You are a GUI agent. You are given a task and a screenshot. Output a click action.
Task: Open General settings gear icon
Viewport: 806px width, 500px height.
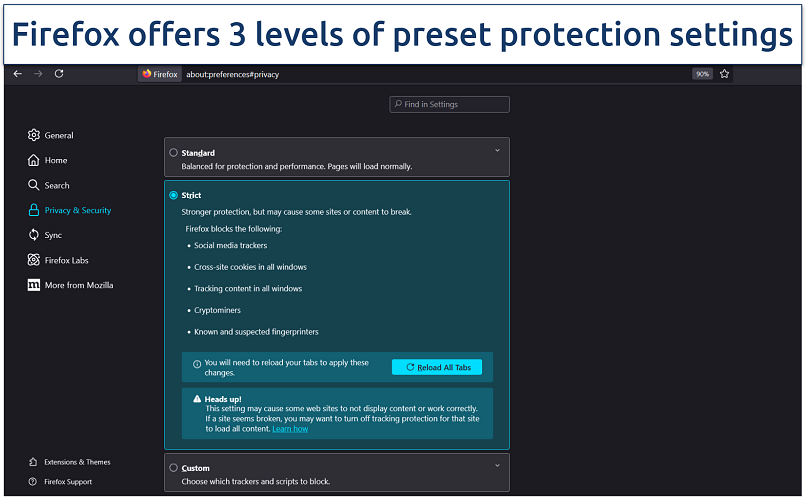tap(34, 135)
